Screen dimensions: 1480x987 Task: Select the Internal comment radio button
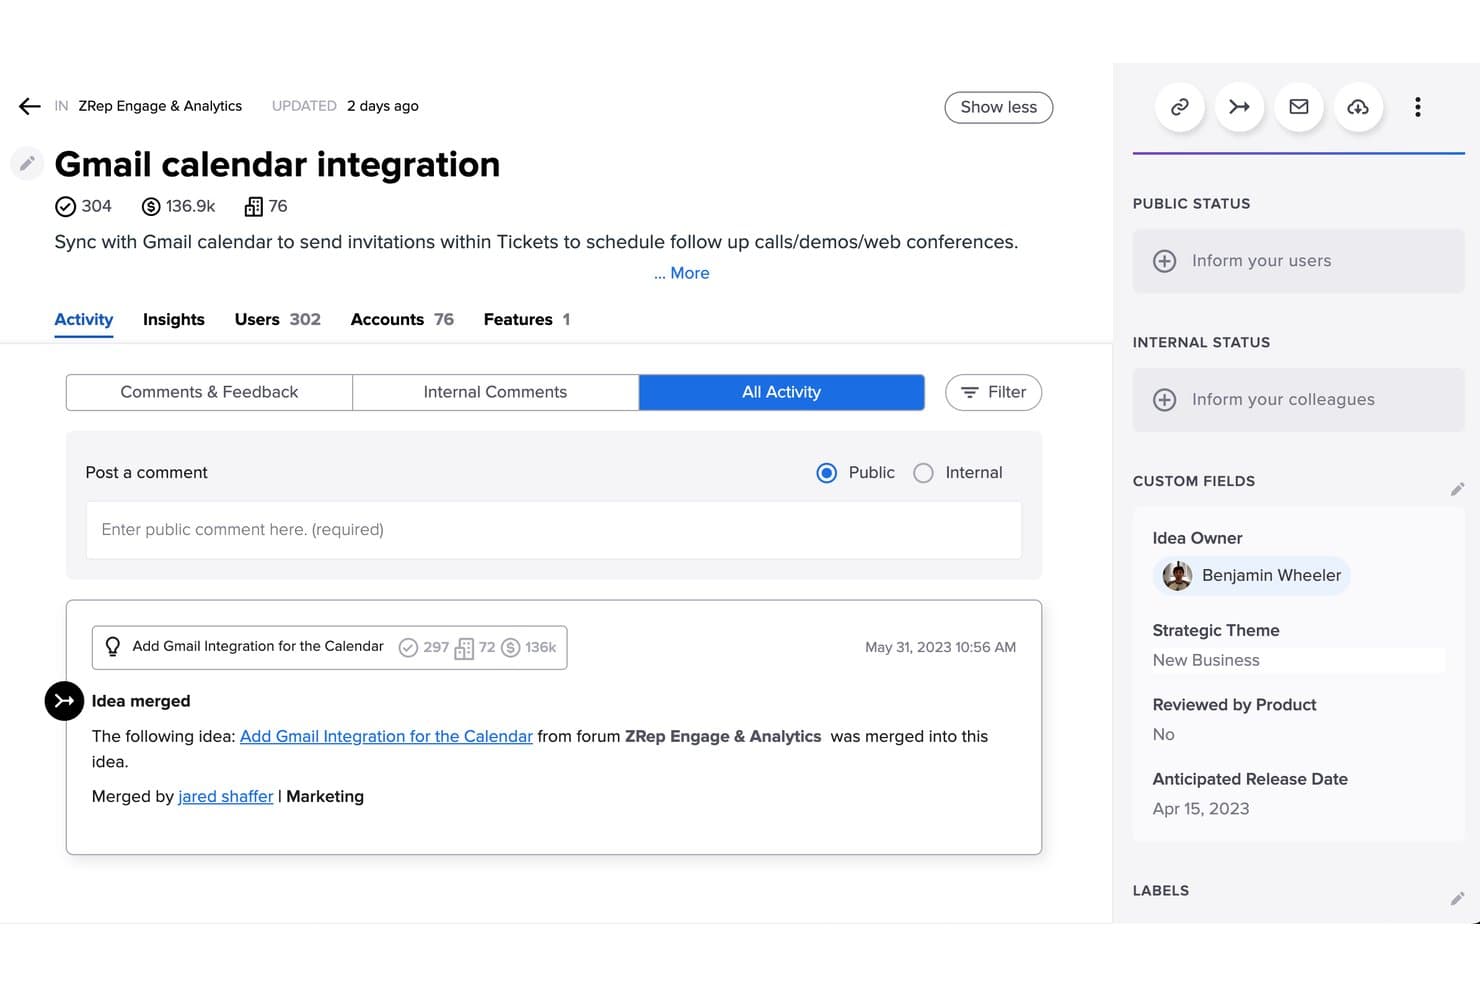pyautogui.click(x=923, y=473)
